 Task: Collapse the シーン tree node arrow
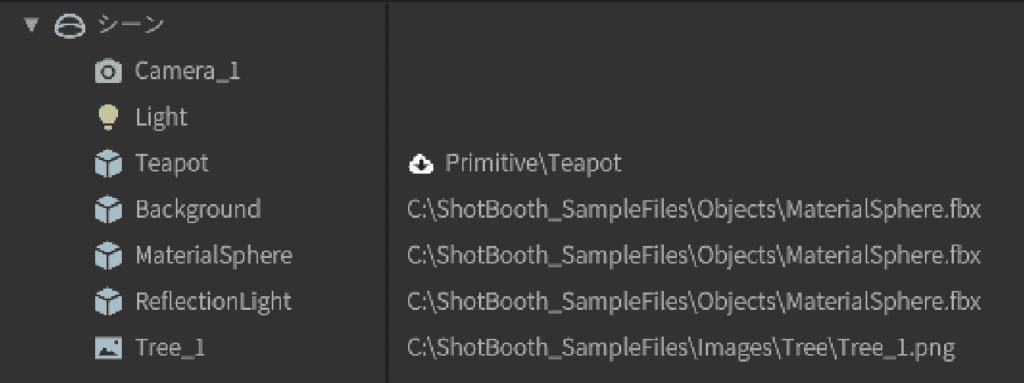(x=31, y=25)
